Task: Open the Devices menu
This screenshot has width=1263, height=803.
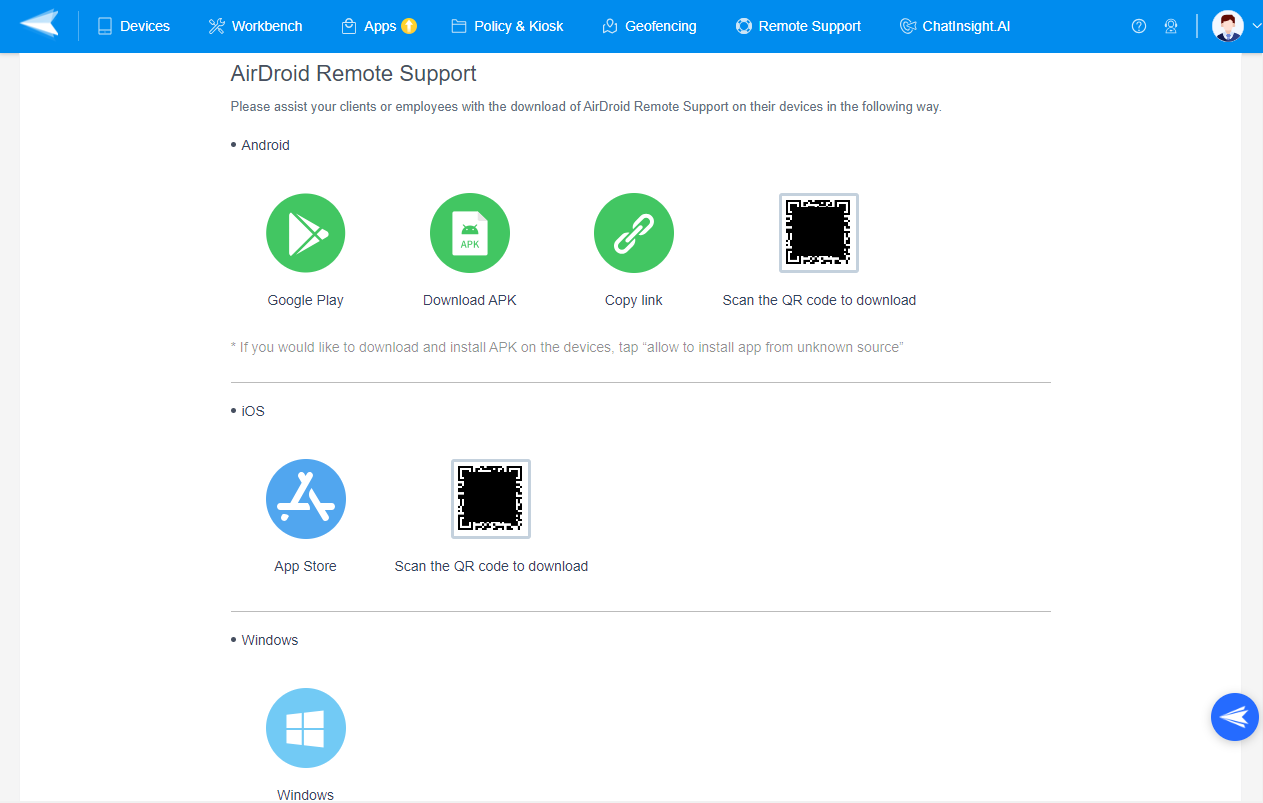Action: coord(133,26)
